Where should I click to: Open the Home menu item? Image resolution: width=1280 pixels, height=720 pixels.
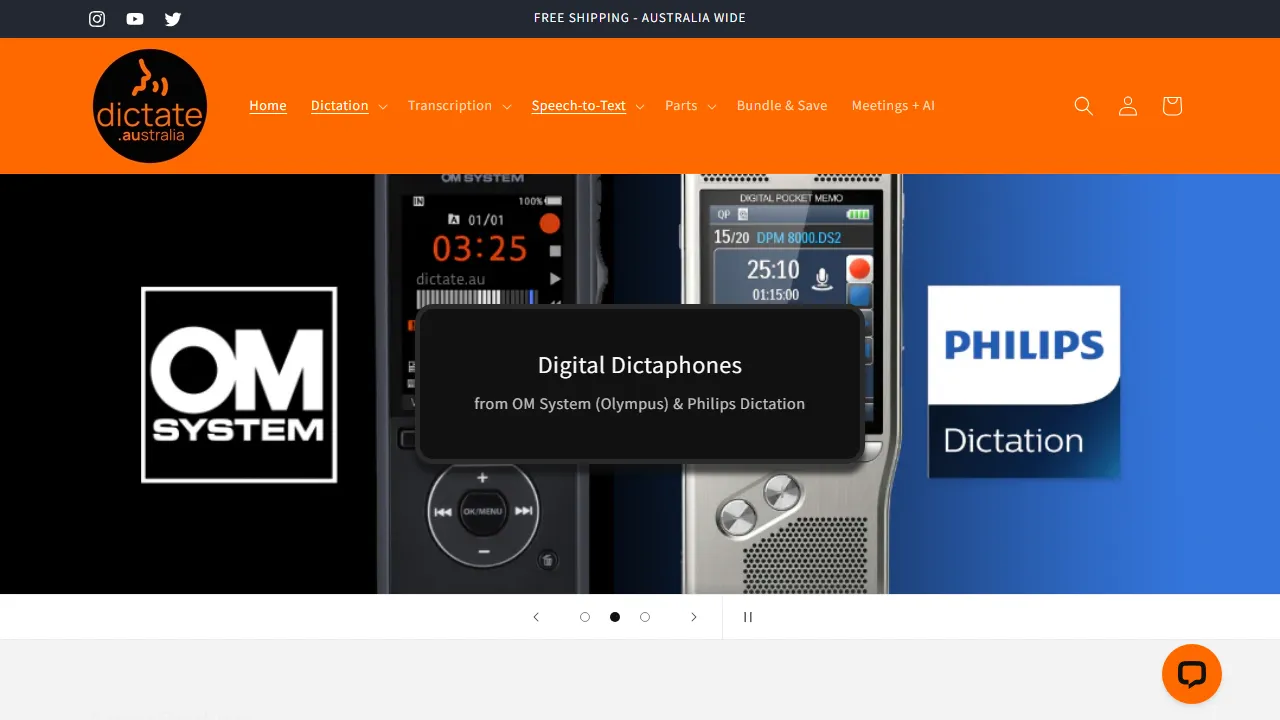pyautogui.click(x=267, y=105)
